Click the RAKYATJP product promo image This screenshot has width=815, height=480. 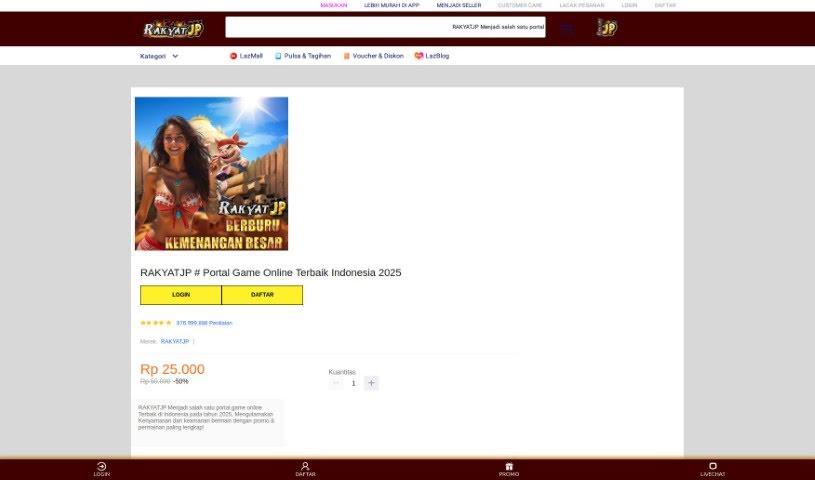[211, 173]
